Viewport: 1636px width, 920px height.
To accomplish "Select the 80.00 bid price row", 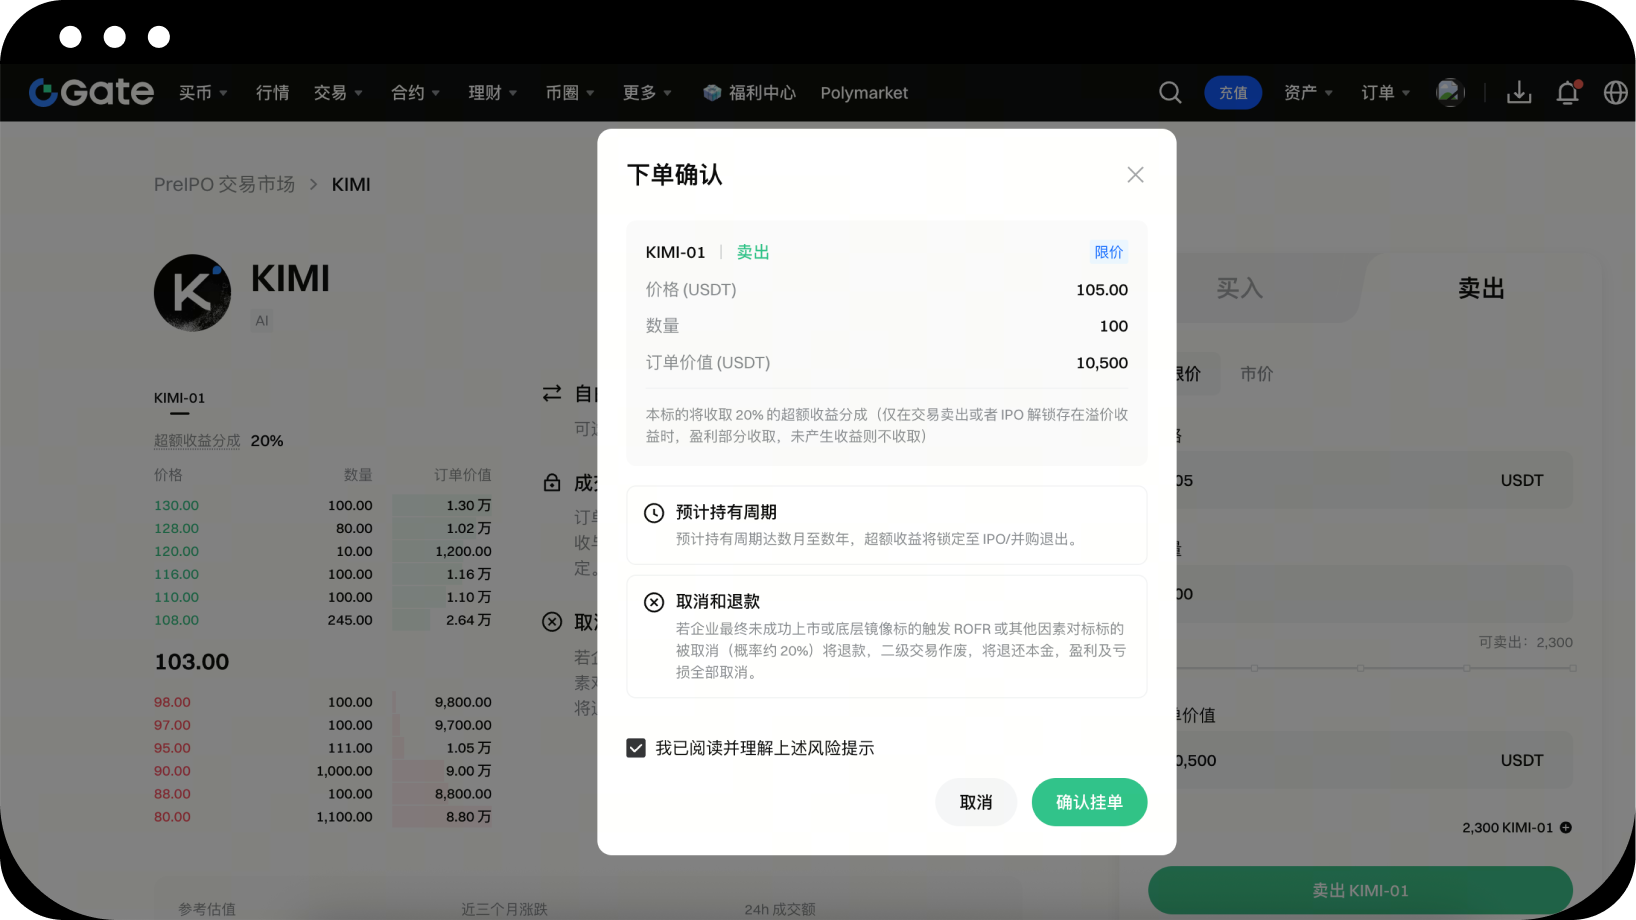I will (x=322, y=818).
